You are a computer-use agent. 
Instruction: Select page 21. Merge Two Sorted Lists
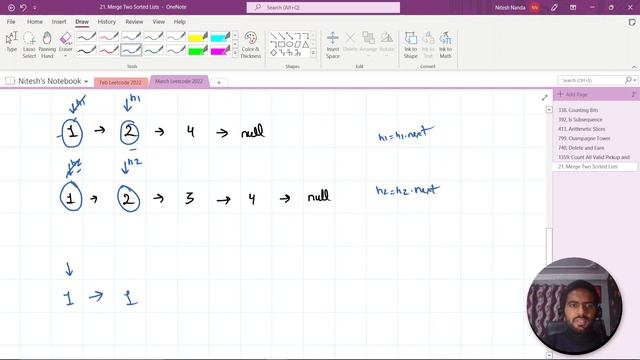point(594,167)
